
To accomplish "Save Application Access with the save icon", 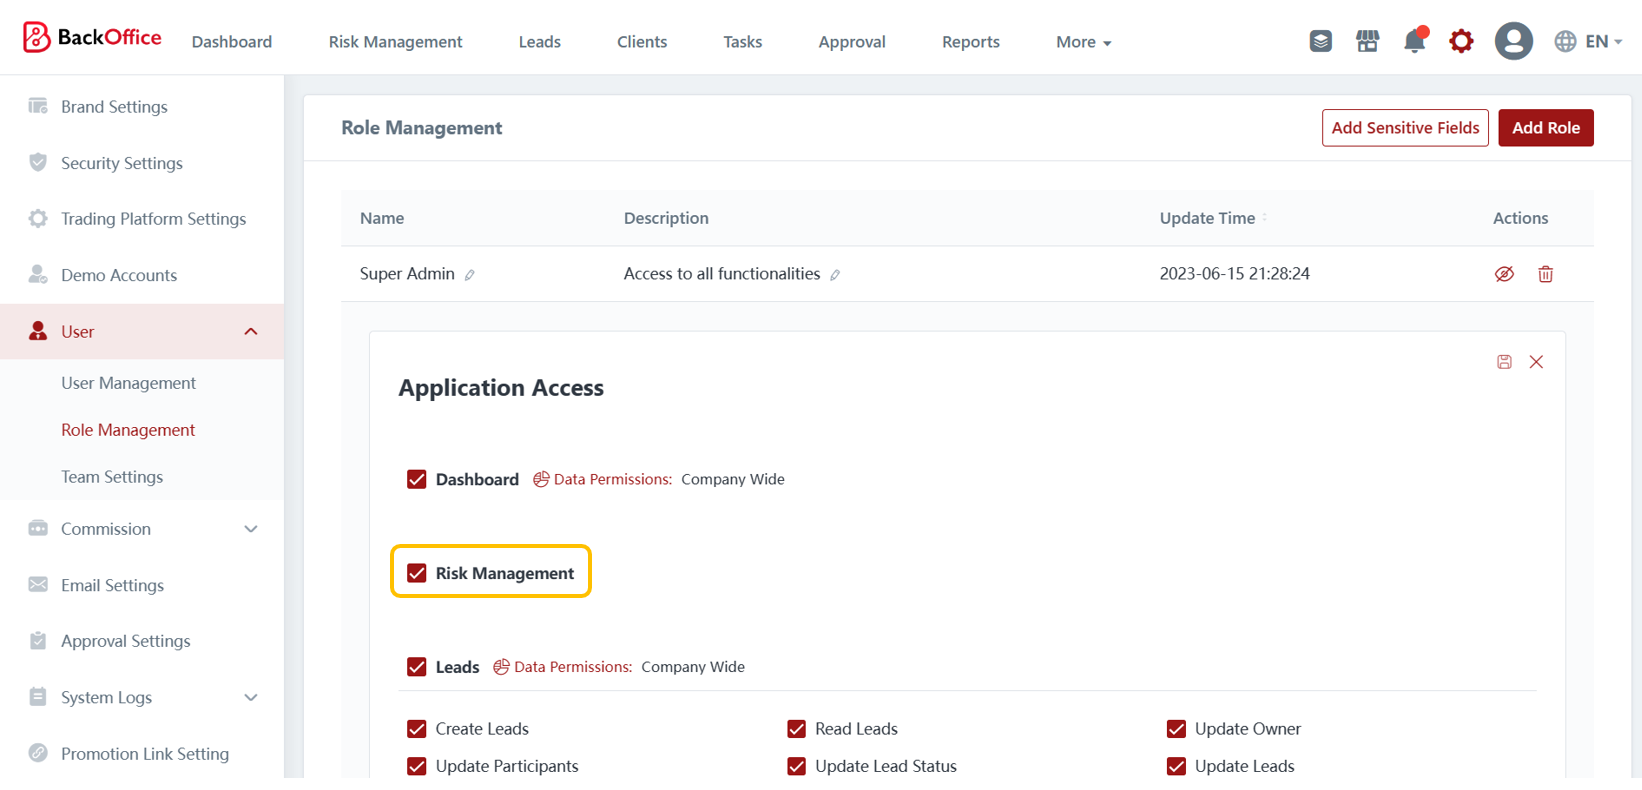I will coord(1504,362).
